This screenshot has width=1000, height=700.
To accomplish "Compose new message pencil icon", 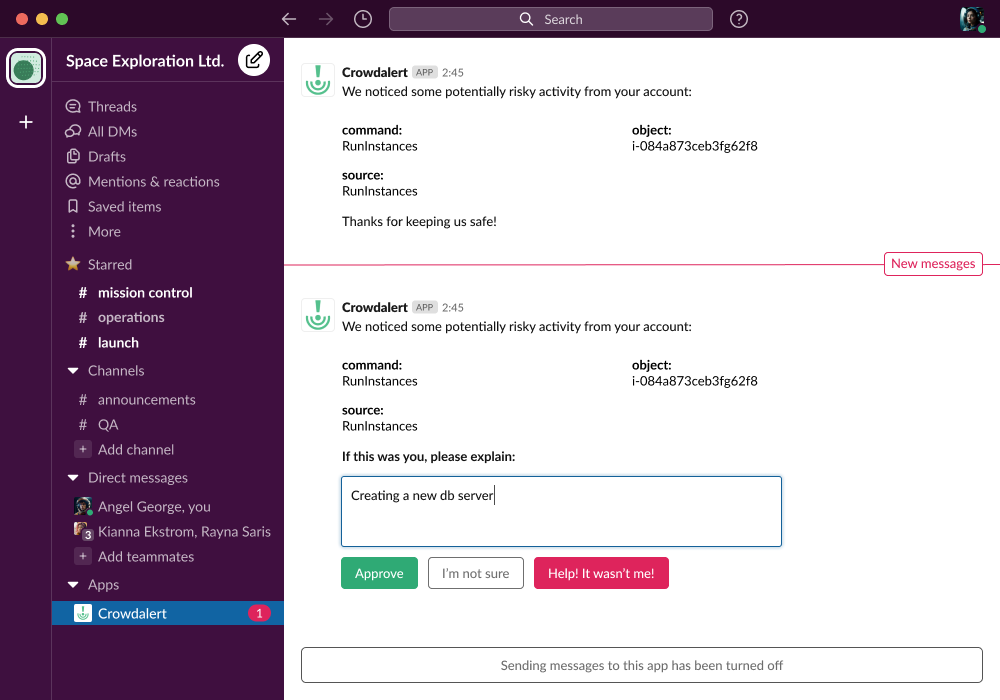I will click(254, 60).
